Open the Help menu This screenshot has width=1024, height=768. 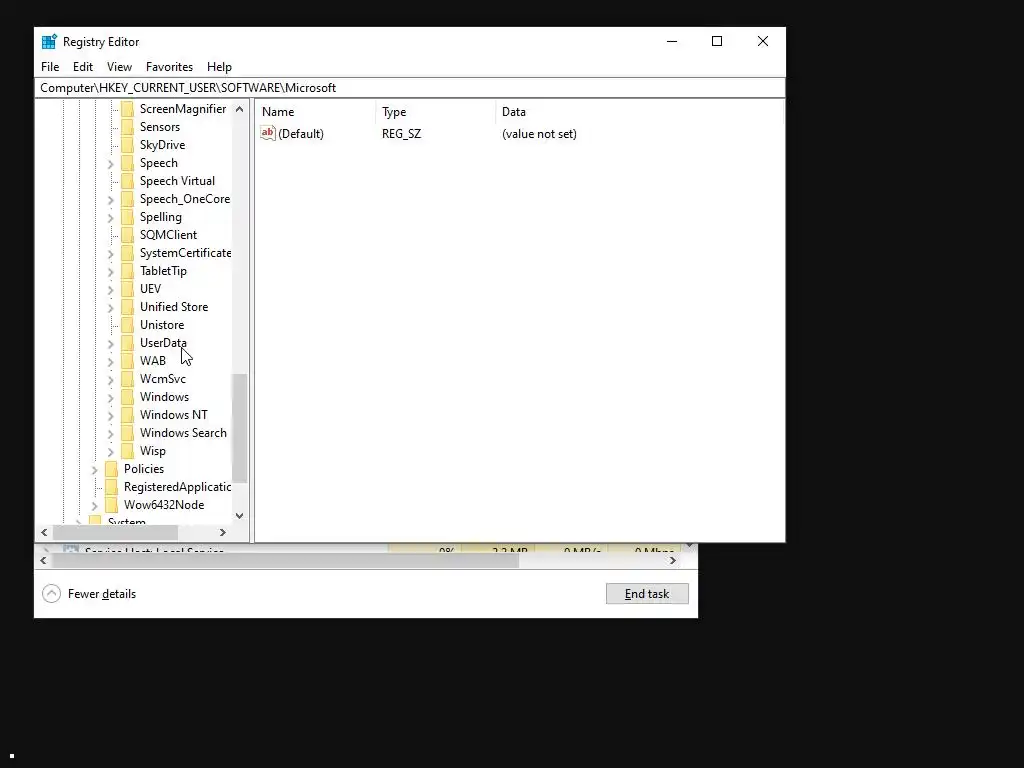[x=219, y=67]
